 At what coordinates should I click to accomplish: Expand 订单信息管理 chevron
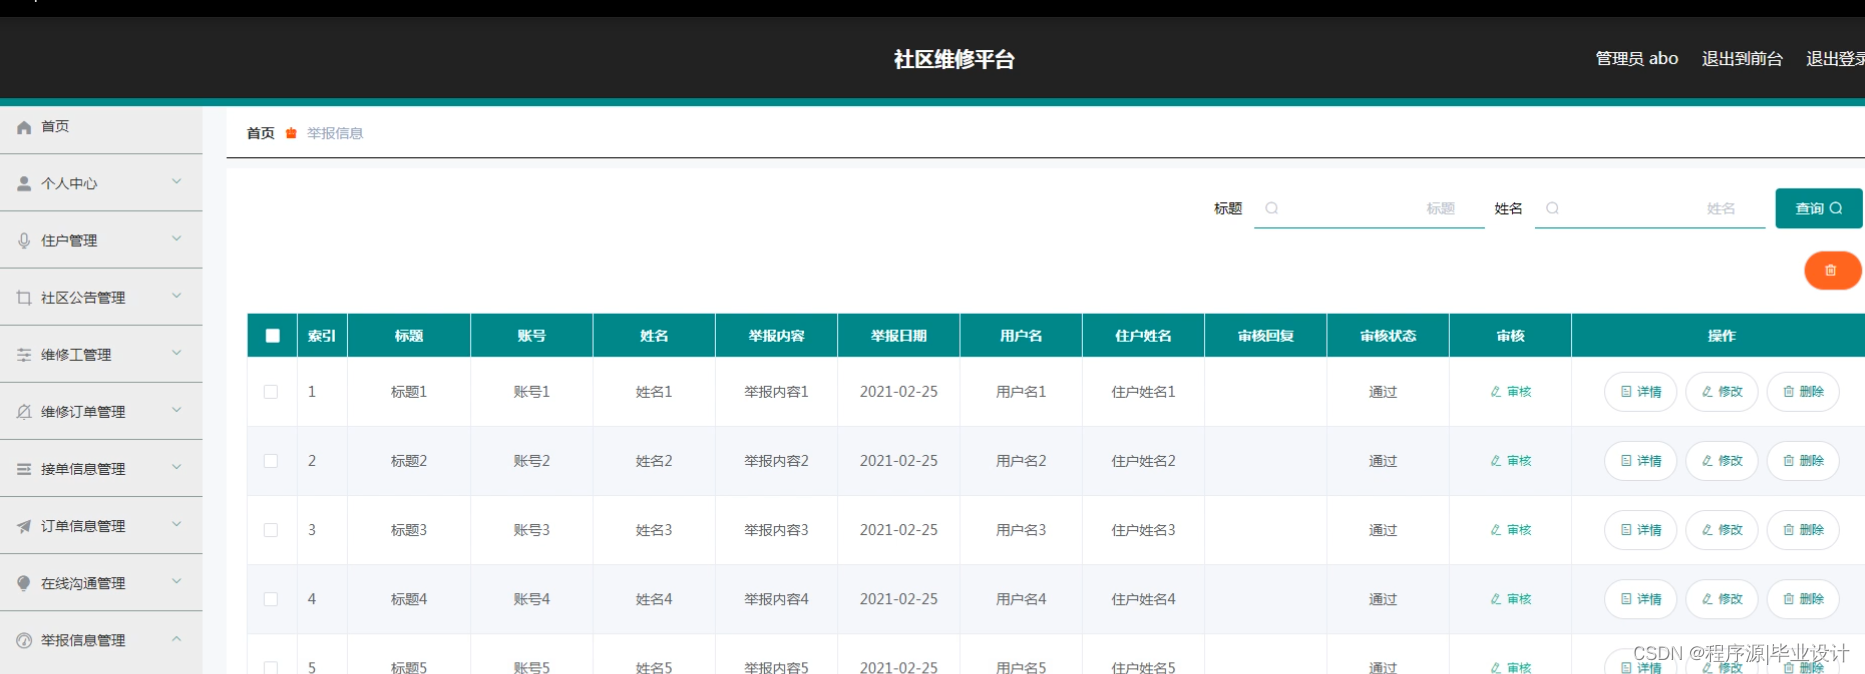click(x=177, y=524)
